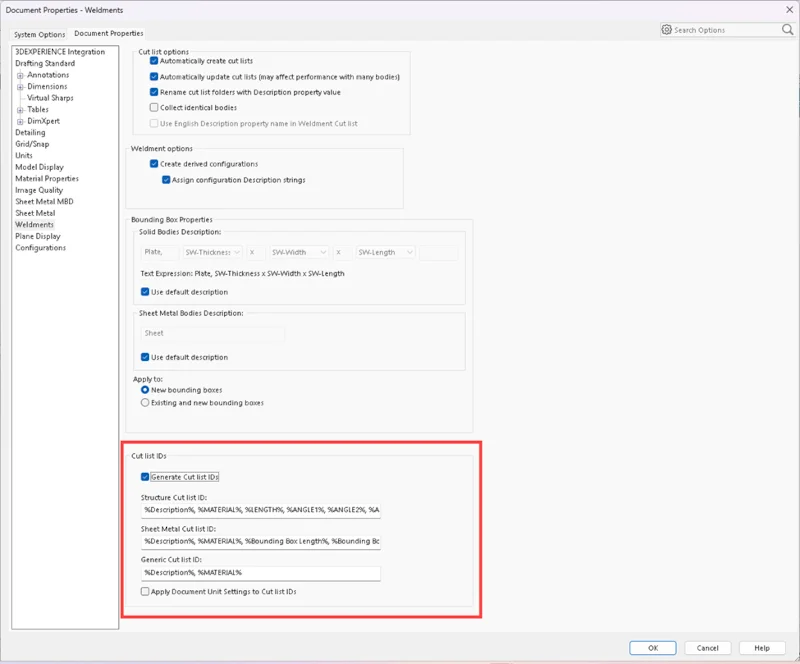Click the search magnifier icon
The width and height of the screenshot is (800, 664).
point(788,30)
